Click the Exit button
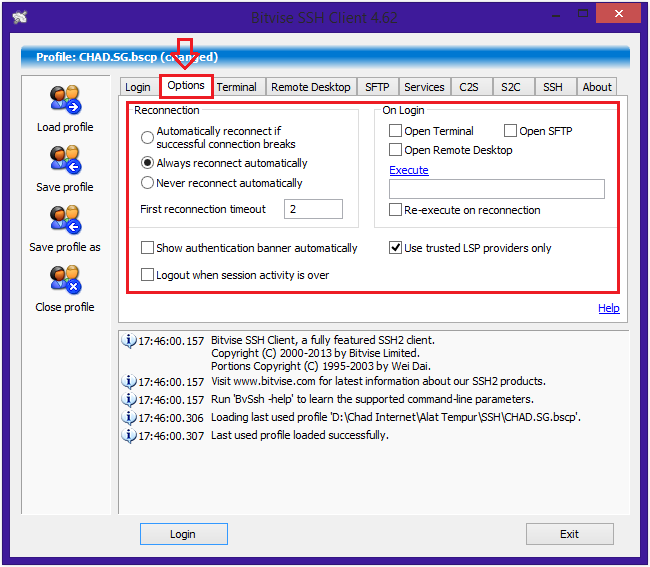Screen dimensions: 650x567 570,534
